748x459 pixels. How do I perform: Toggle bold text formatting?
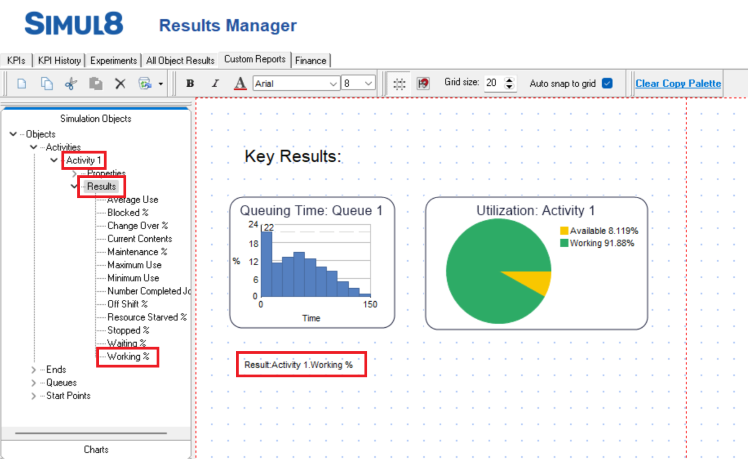[191, 84]
